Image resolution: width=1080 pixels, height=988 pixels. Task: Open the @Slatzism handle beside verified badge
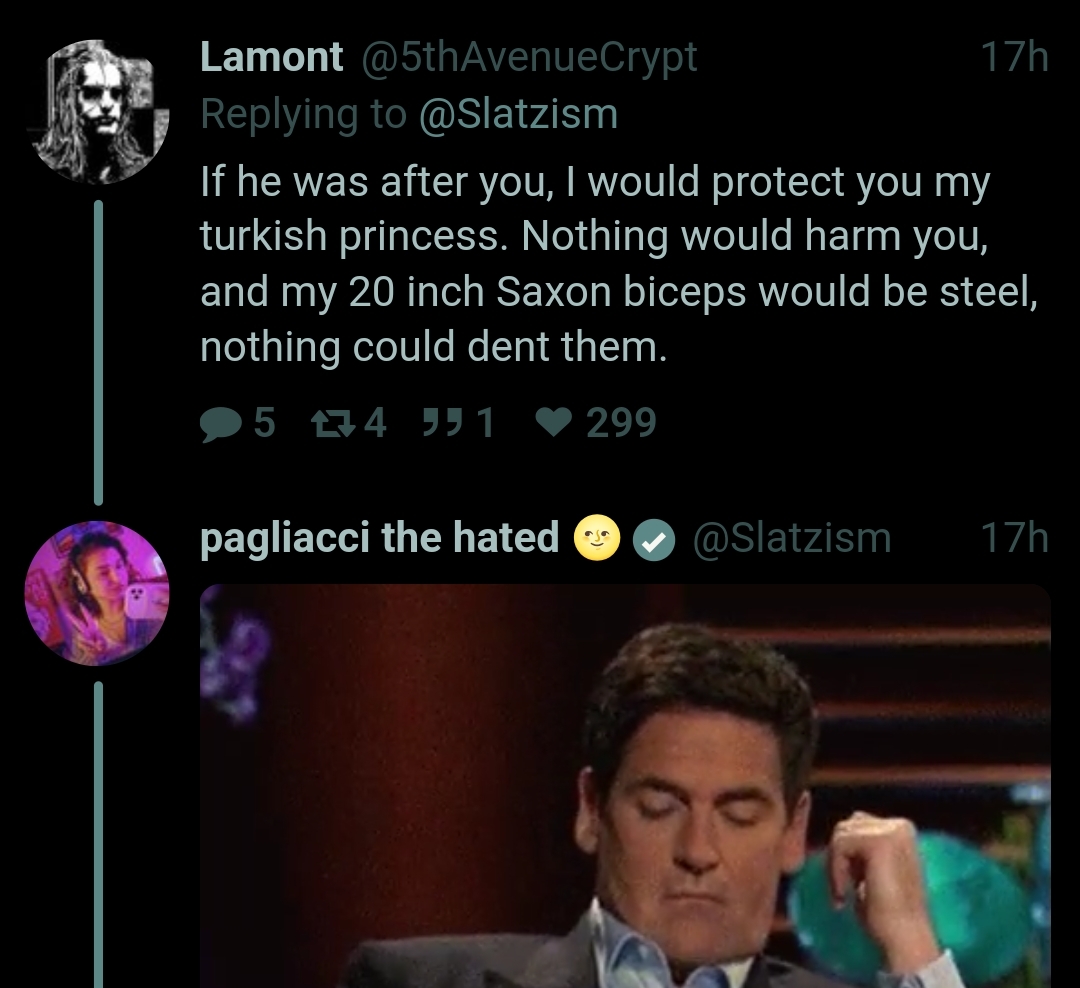point(792,537)
